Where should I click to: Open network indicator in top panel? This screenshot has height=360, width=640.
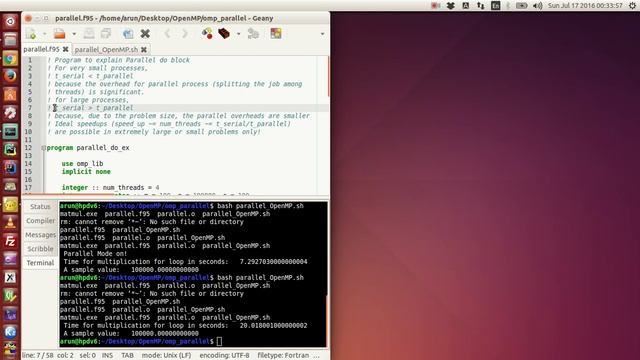pos(480,5)
